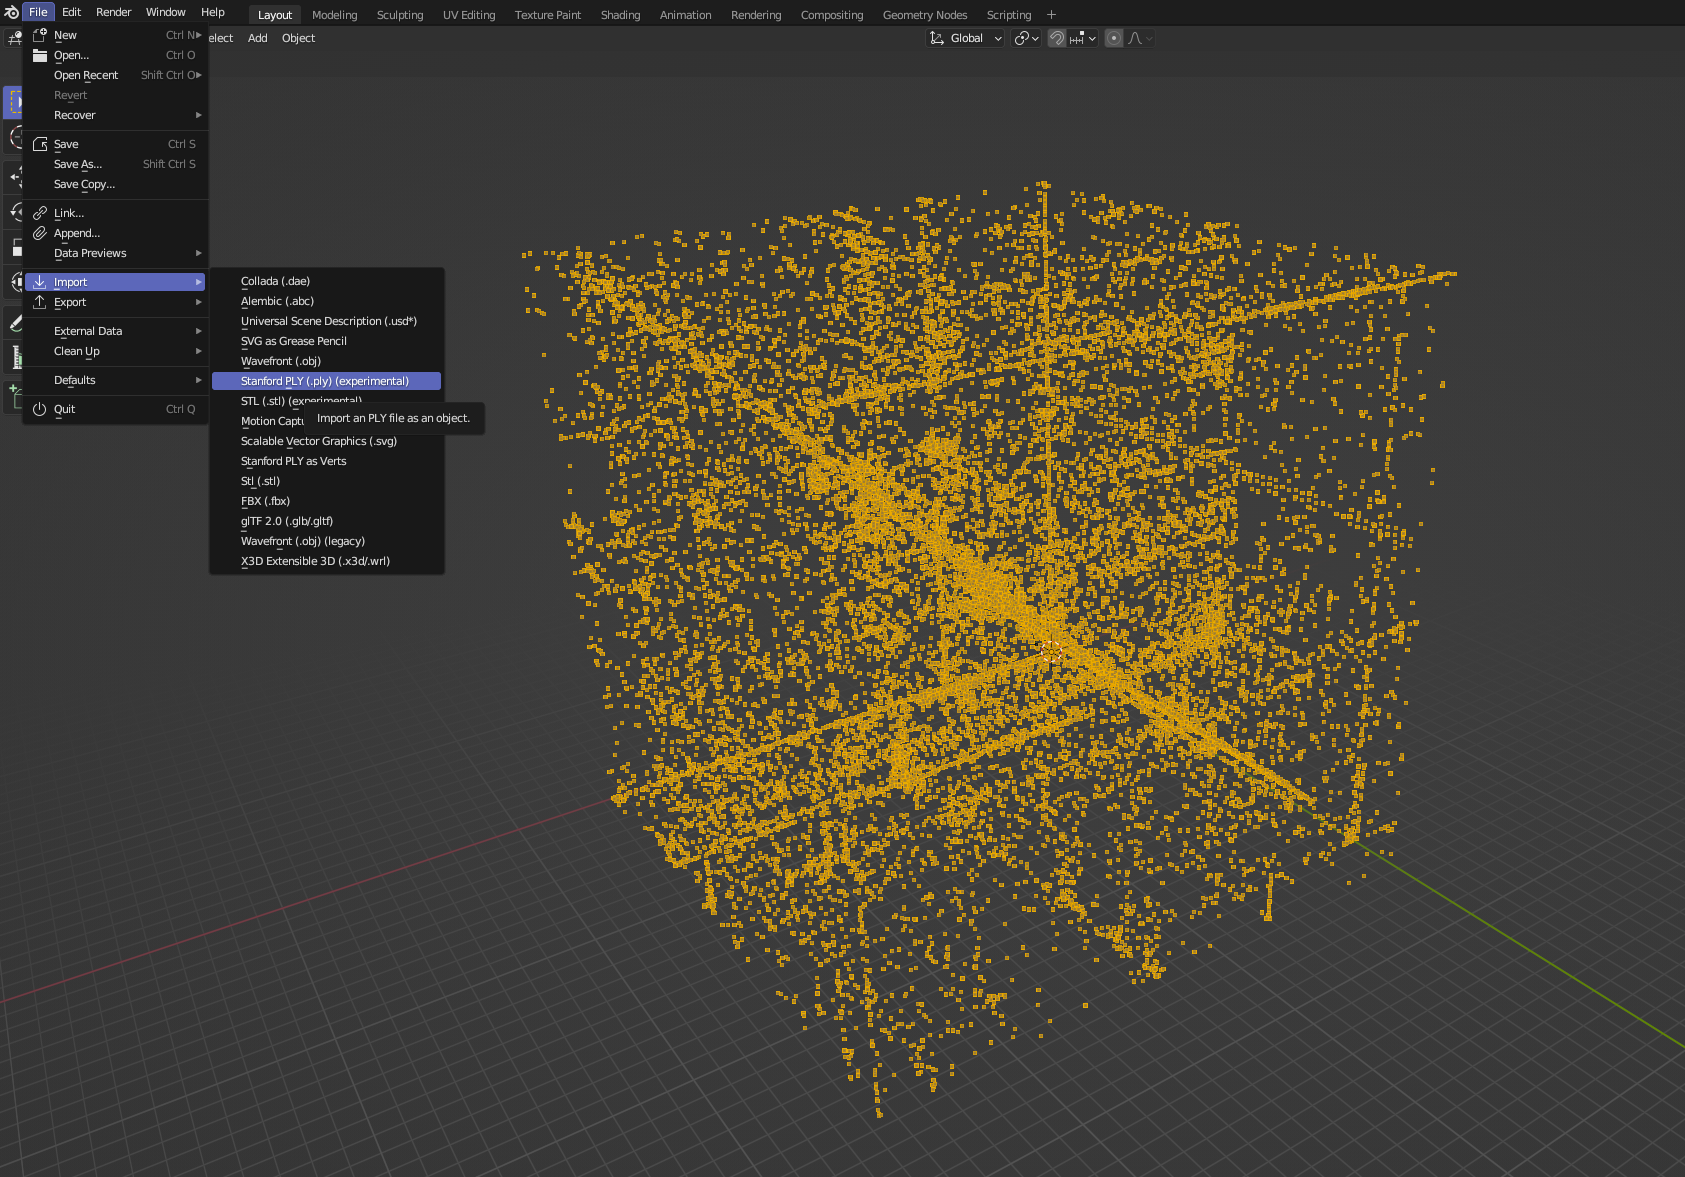This screenshot has height=1177, width=1685.
Task: Click the Save icon in File menu
Action: pos(40,144)
